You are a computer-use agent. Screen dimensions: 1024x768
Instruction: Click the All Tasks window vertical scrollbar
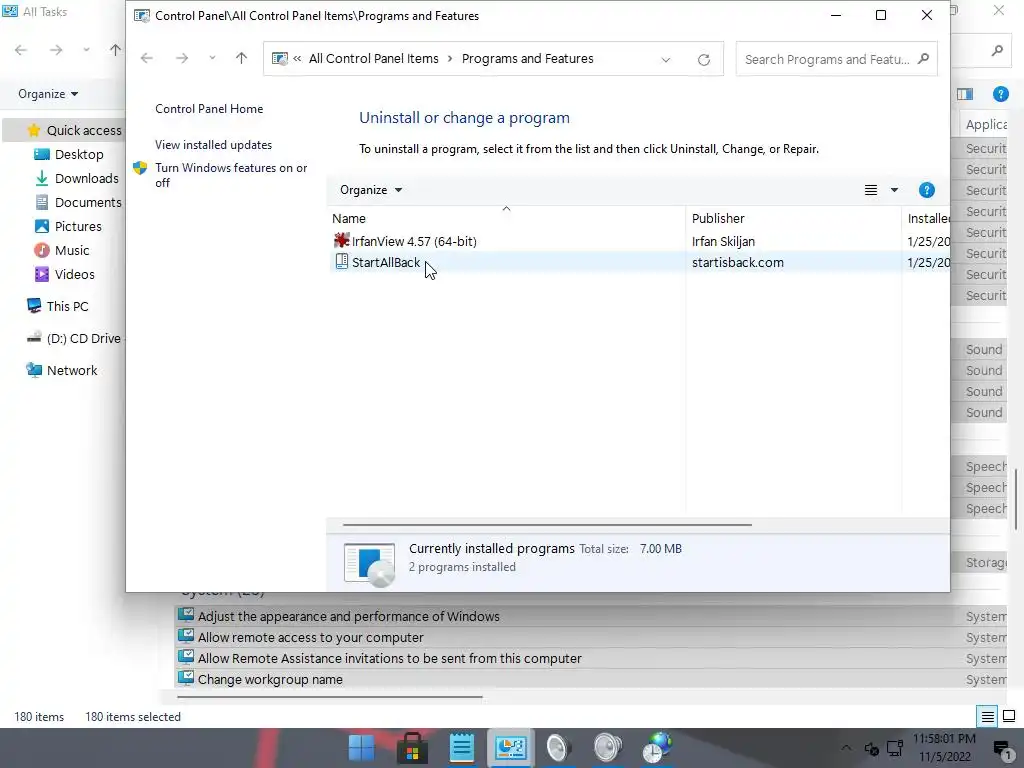1016,500
